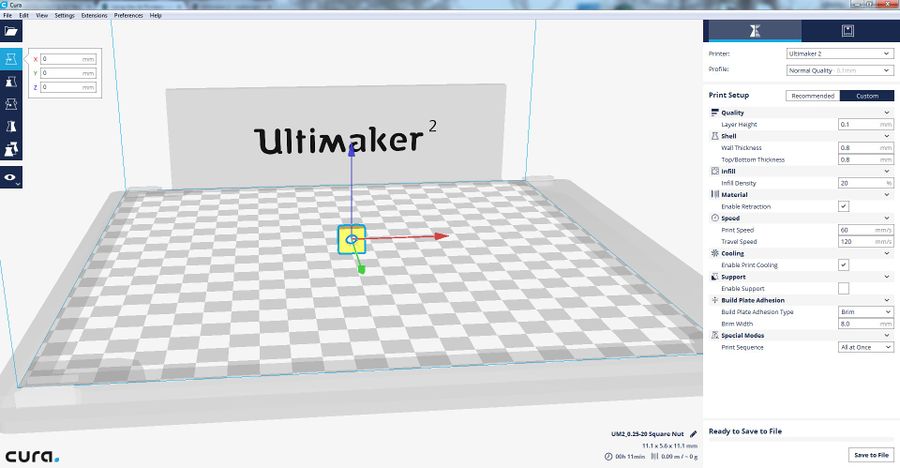Edit the Brim Width value field
Screen dimensions: 900x468
(866, 324)
